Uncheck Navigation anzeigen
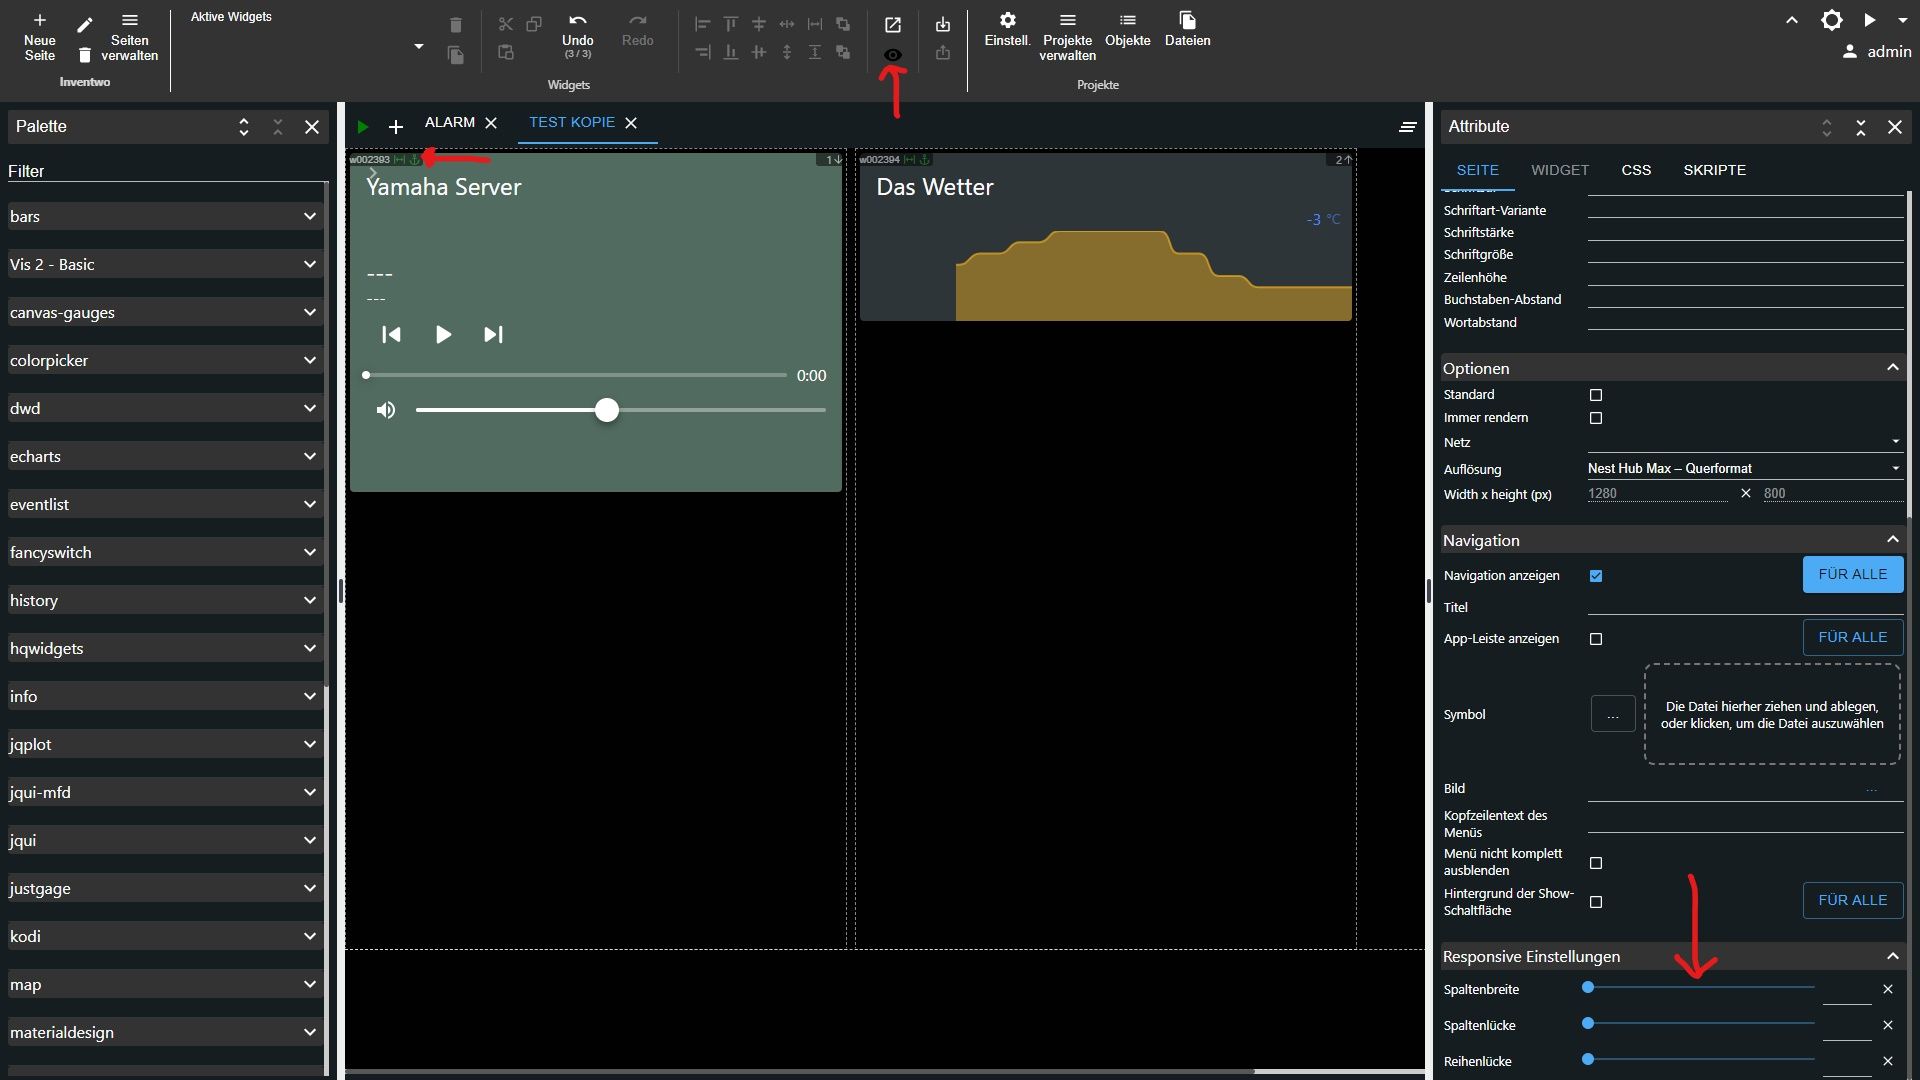This screenshot has width=1920, height=1080. pyautogui.click(x=1596, y=576)
